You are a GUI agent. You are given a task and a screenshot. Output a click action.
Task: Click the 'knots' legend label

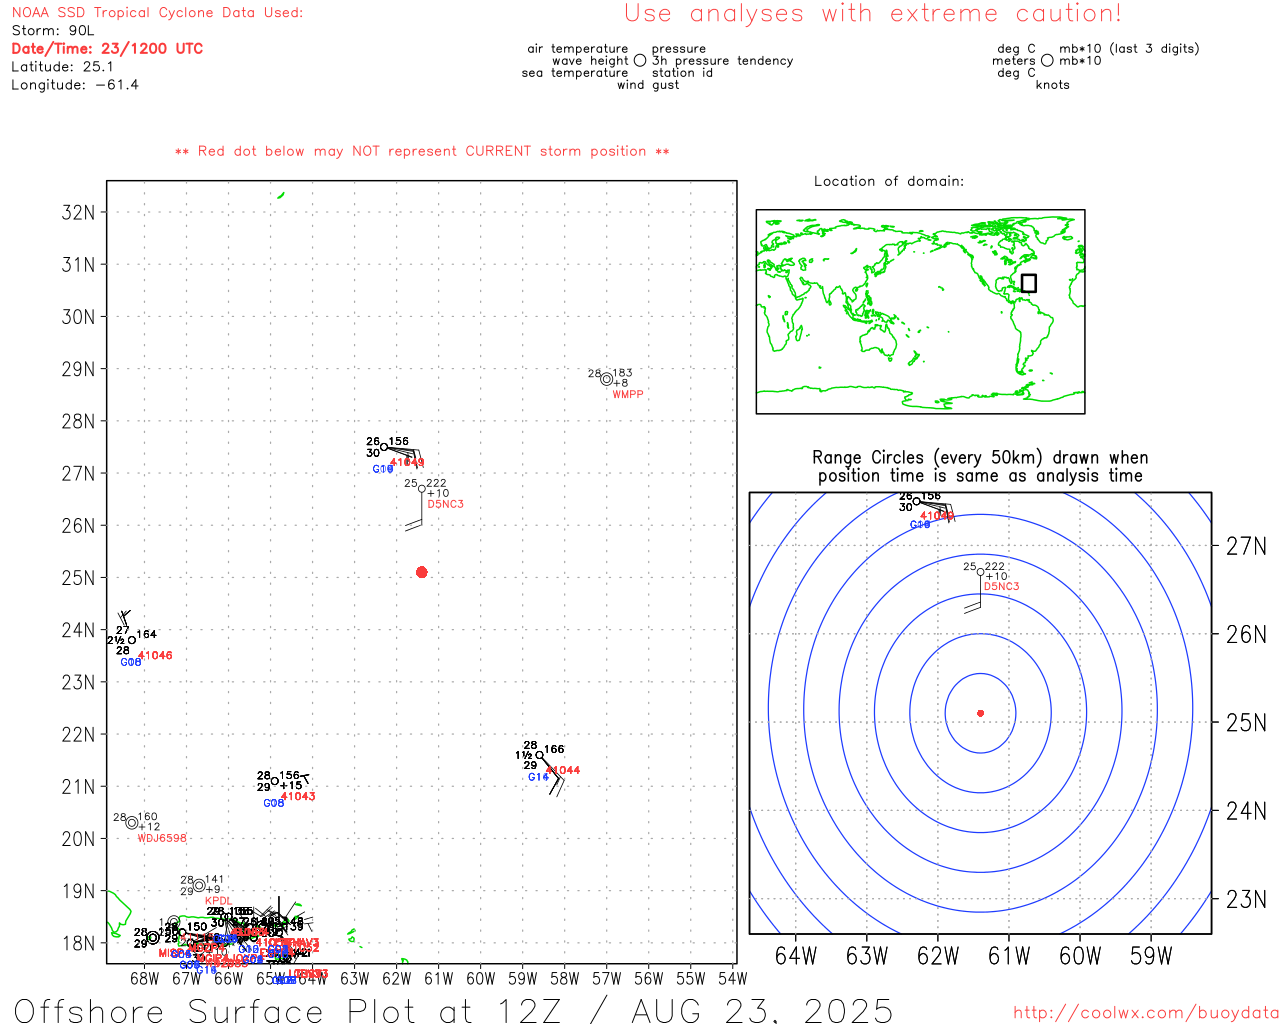point(1053,85)
